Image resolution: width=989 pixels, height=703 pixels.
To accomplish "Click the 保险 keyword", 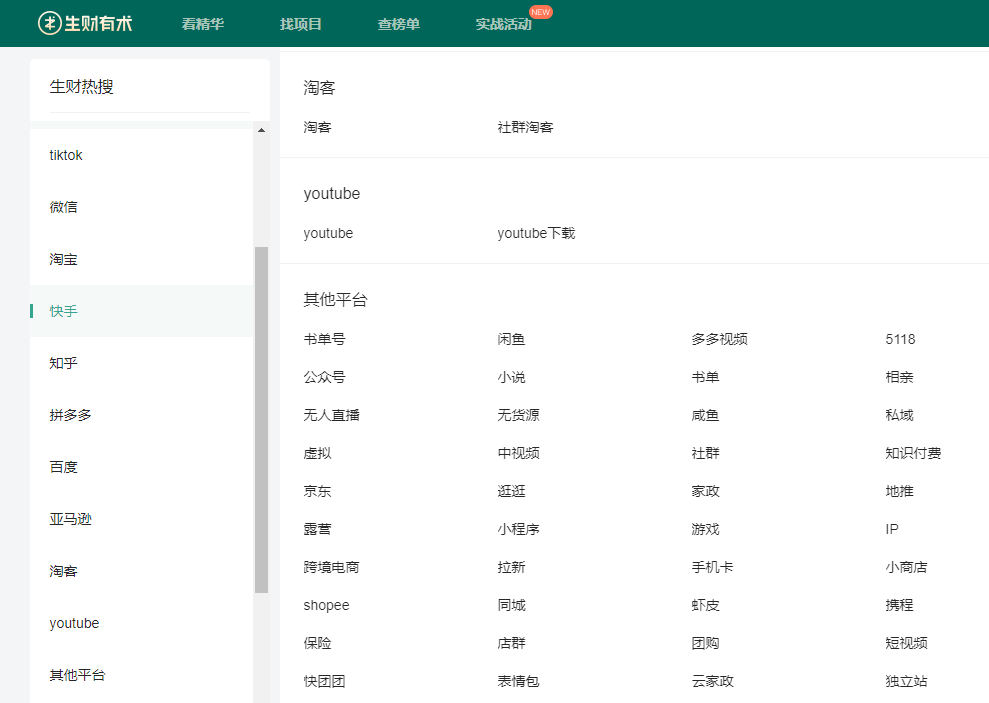I will [x=317, y=643].
